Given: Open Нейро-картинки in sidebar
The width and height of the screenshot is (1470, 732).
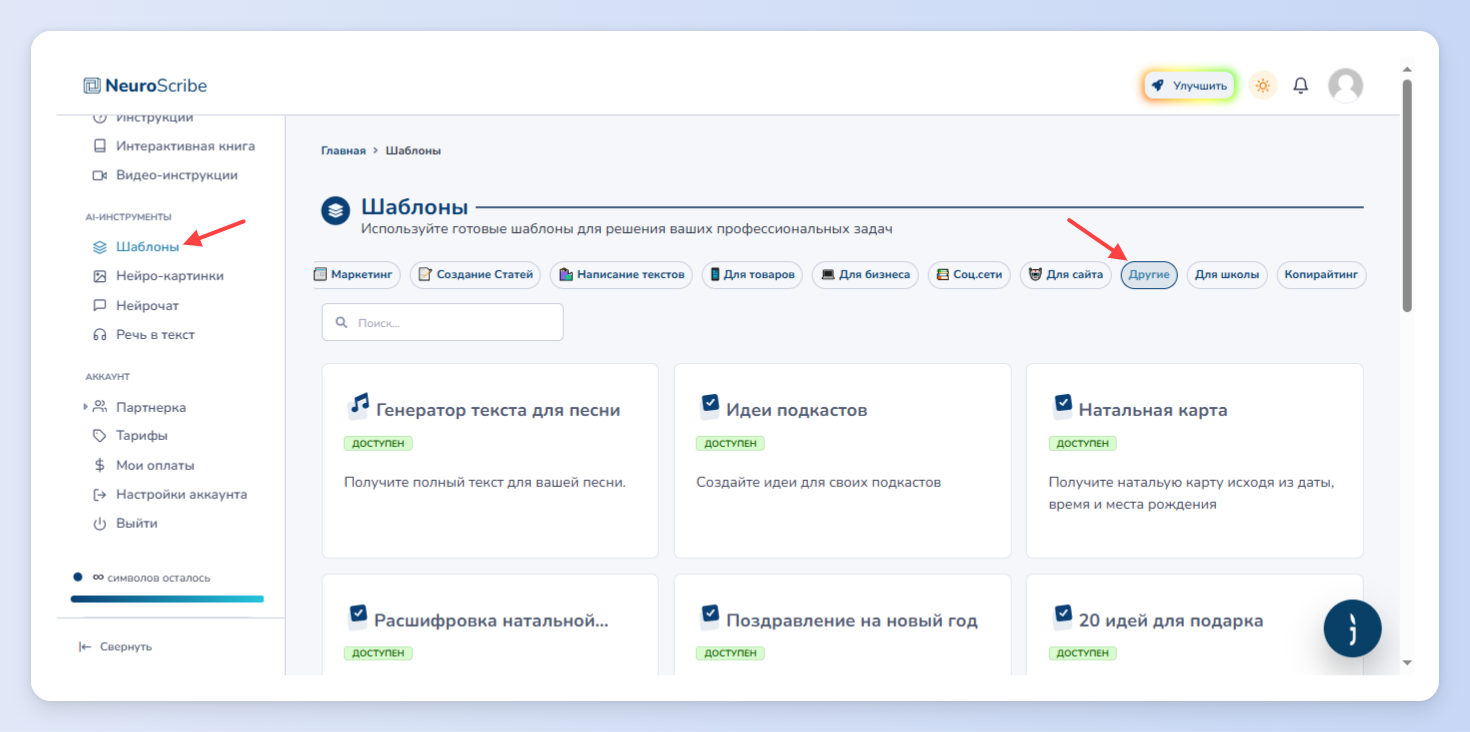Looking at the screenshot, I should [158, 276].
